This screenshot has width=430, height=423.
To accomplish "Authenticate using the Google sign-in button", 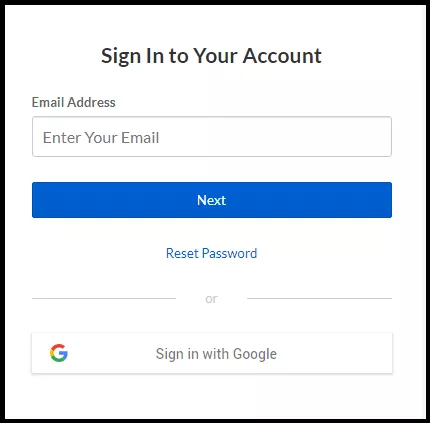I will [212, 353].
